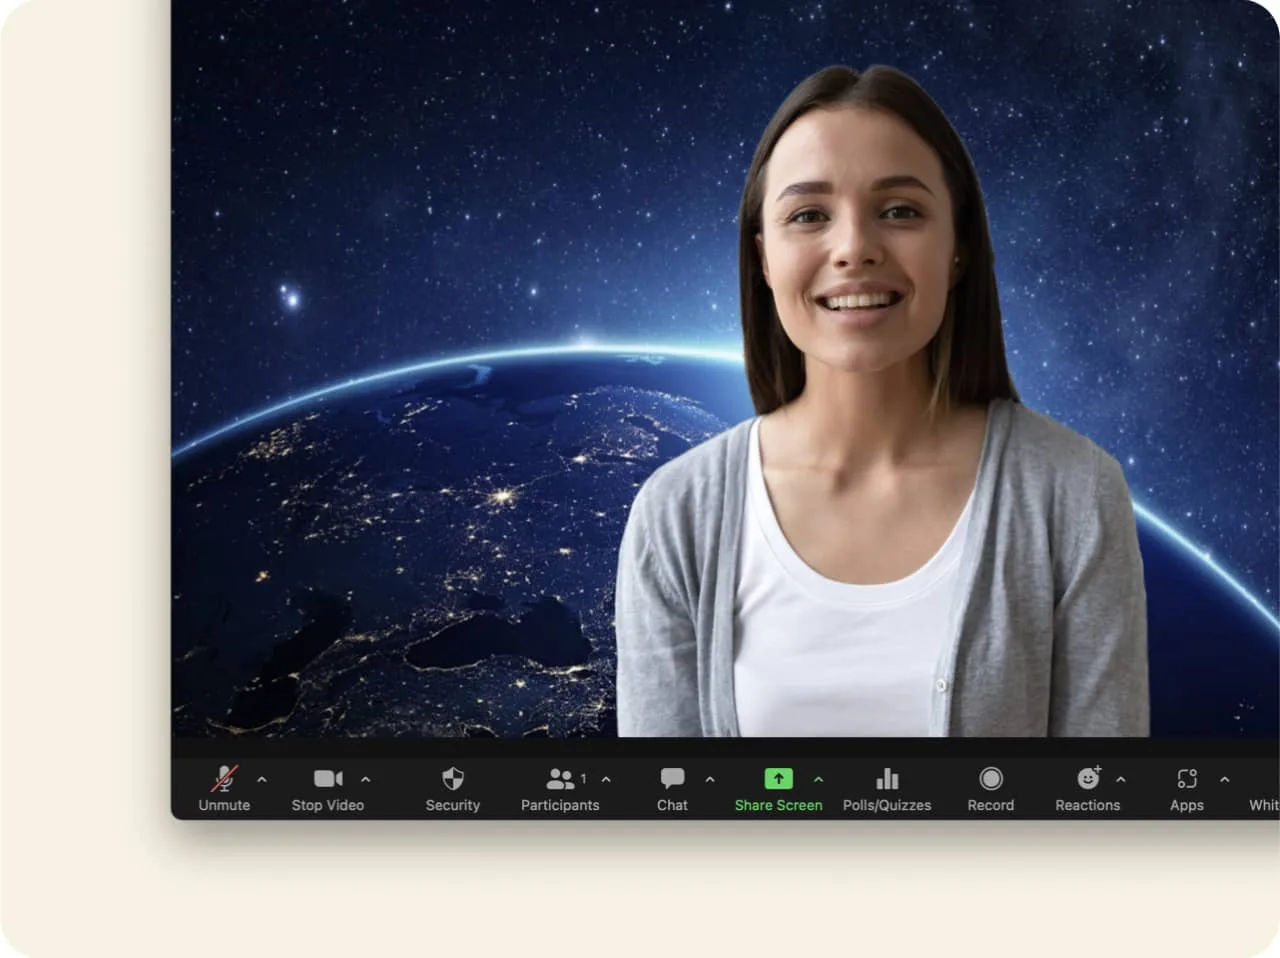The image size is (1280, 958).
Task: Open the Reactions smiley icon
Action: click(x=1088, y=778)
